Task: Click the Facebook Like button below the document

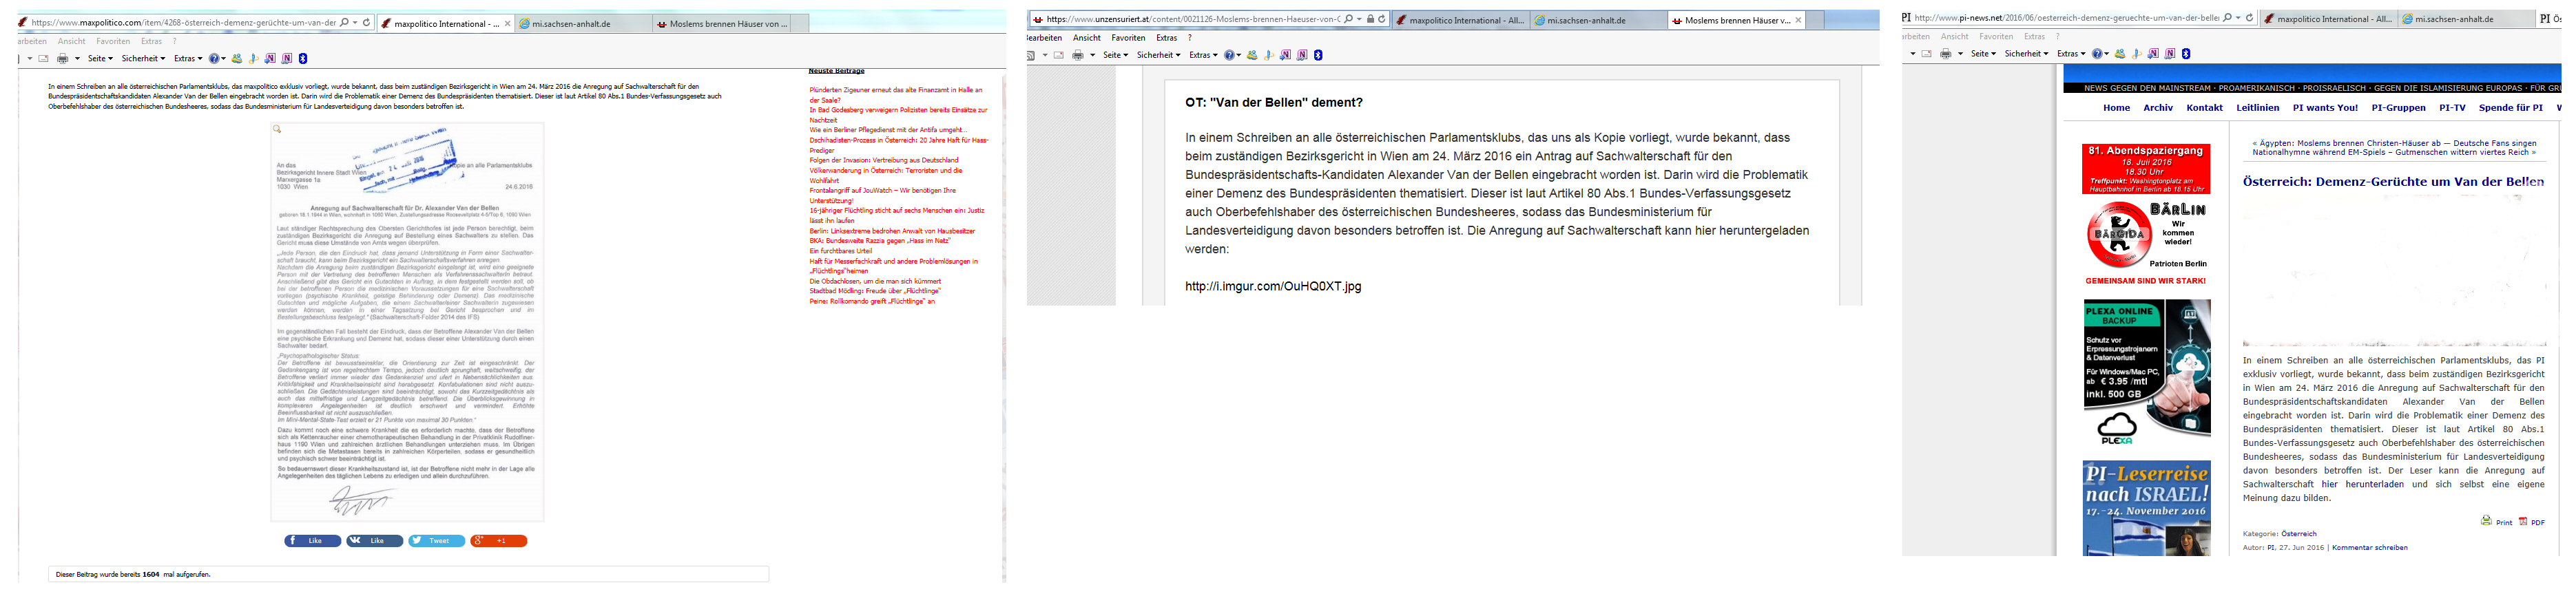Action: click(314, 541)
